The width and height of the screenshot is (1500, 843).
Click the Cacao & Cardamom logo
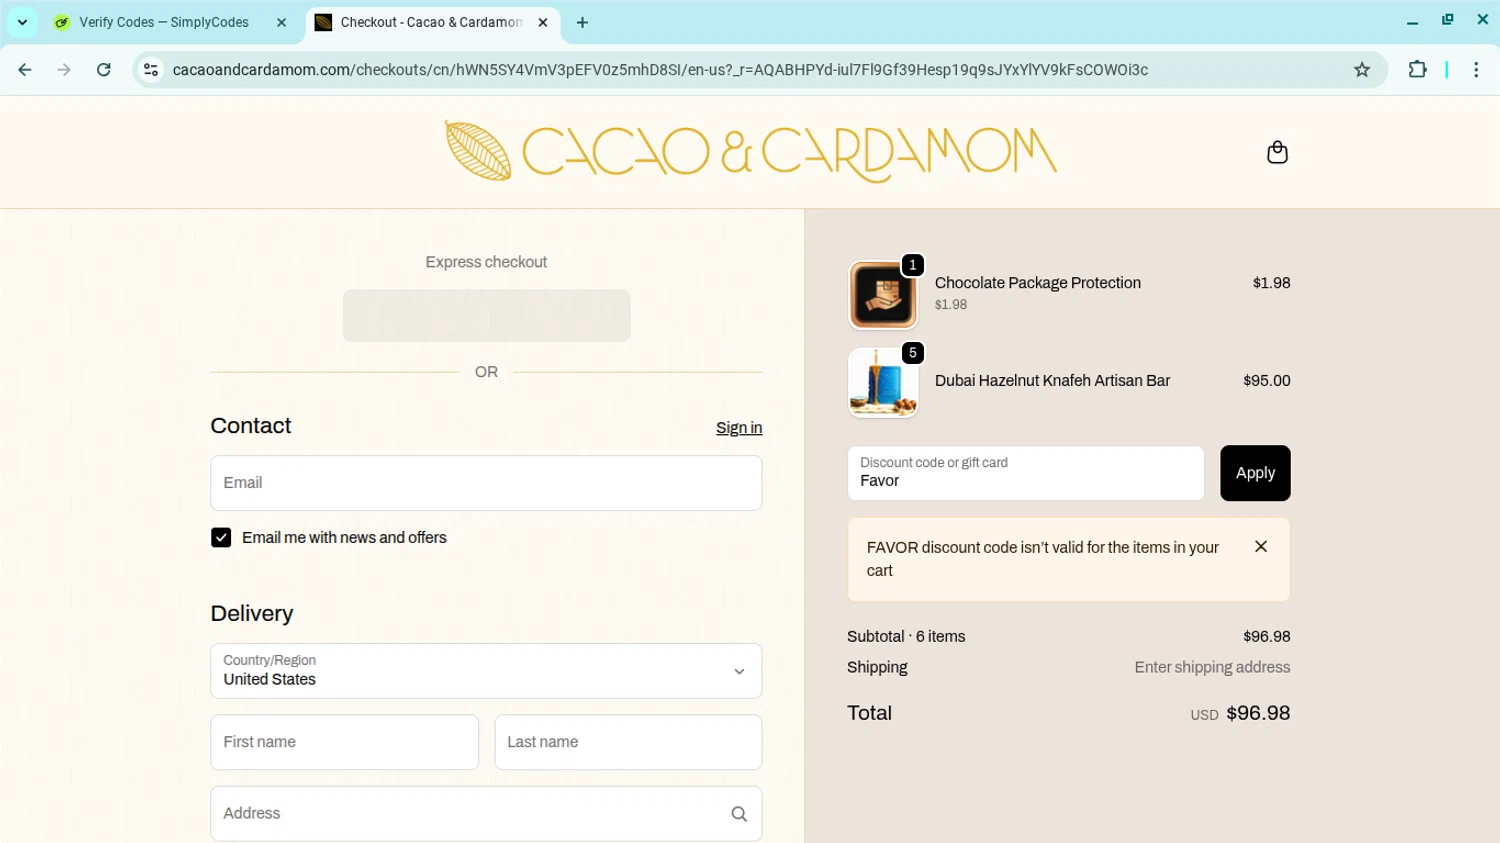(750, 152)
